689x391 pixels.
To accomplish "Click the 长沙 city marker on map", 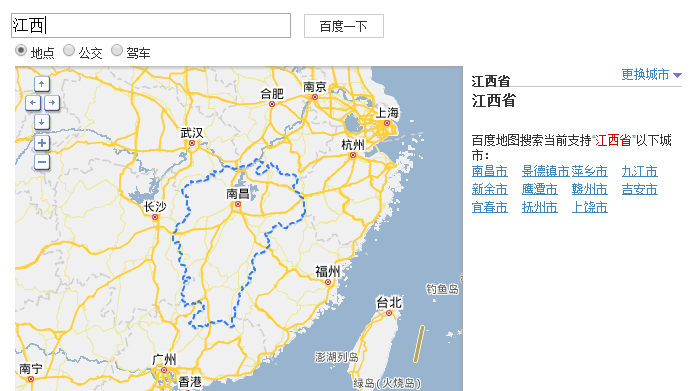I will coord(155,217).
